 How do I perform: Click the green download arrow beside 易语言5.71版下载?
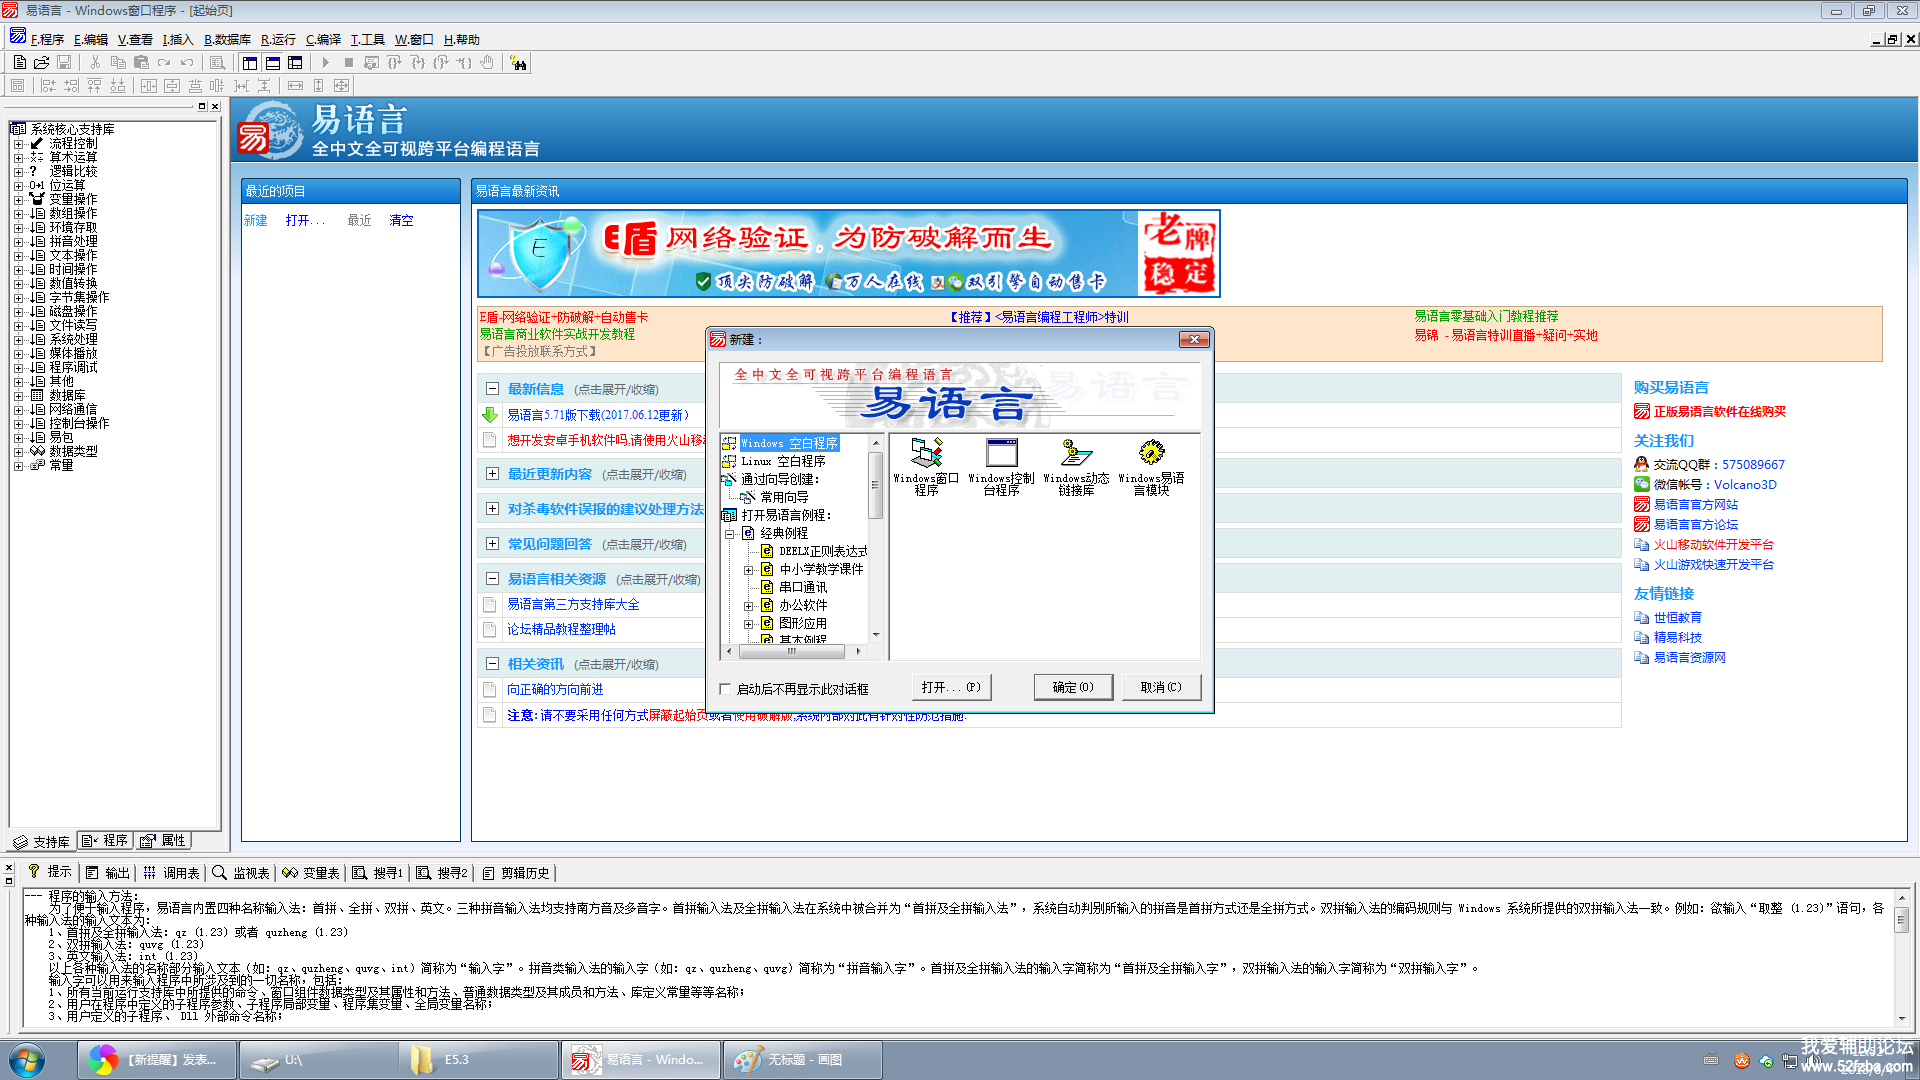click(x=490, y=415)
